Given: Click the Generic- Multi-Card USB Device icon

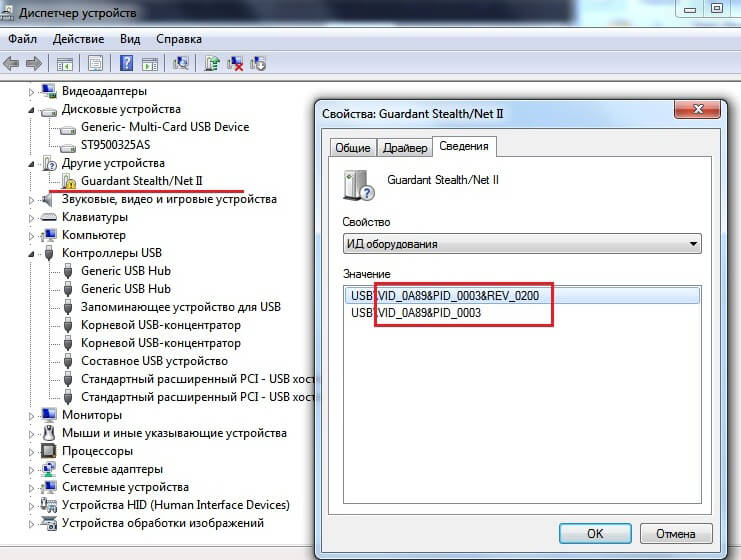Looking at the screenshot, I should click(68, 129).
